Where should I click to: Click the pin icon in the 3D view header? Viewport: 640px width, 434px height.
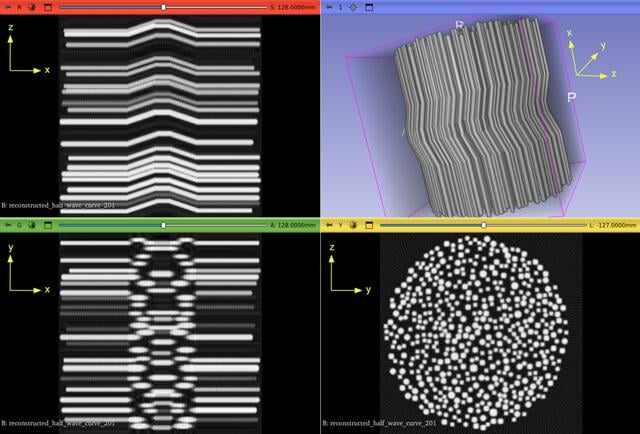(329, 7)
